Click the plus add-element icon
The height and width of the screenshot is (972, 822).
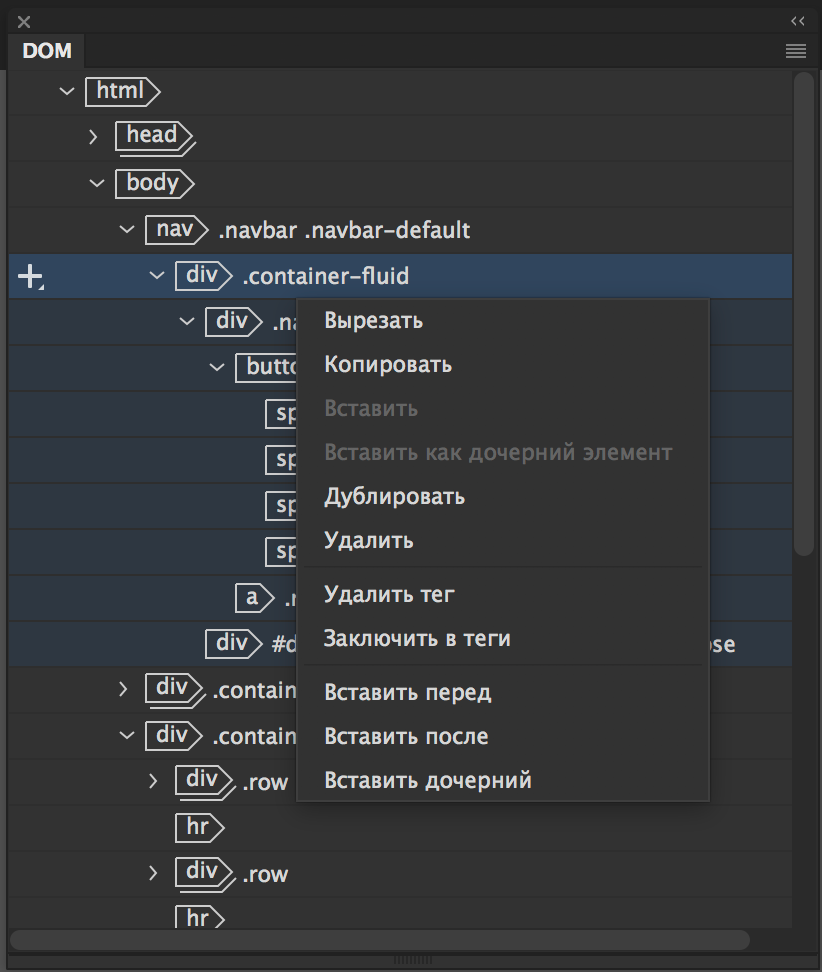pos(30,277)
